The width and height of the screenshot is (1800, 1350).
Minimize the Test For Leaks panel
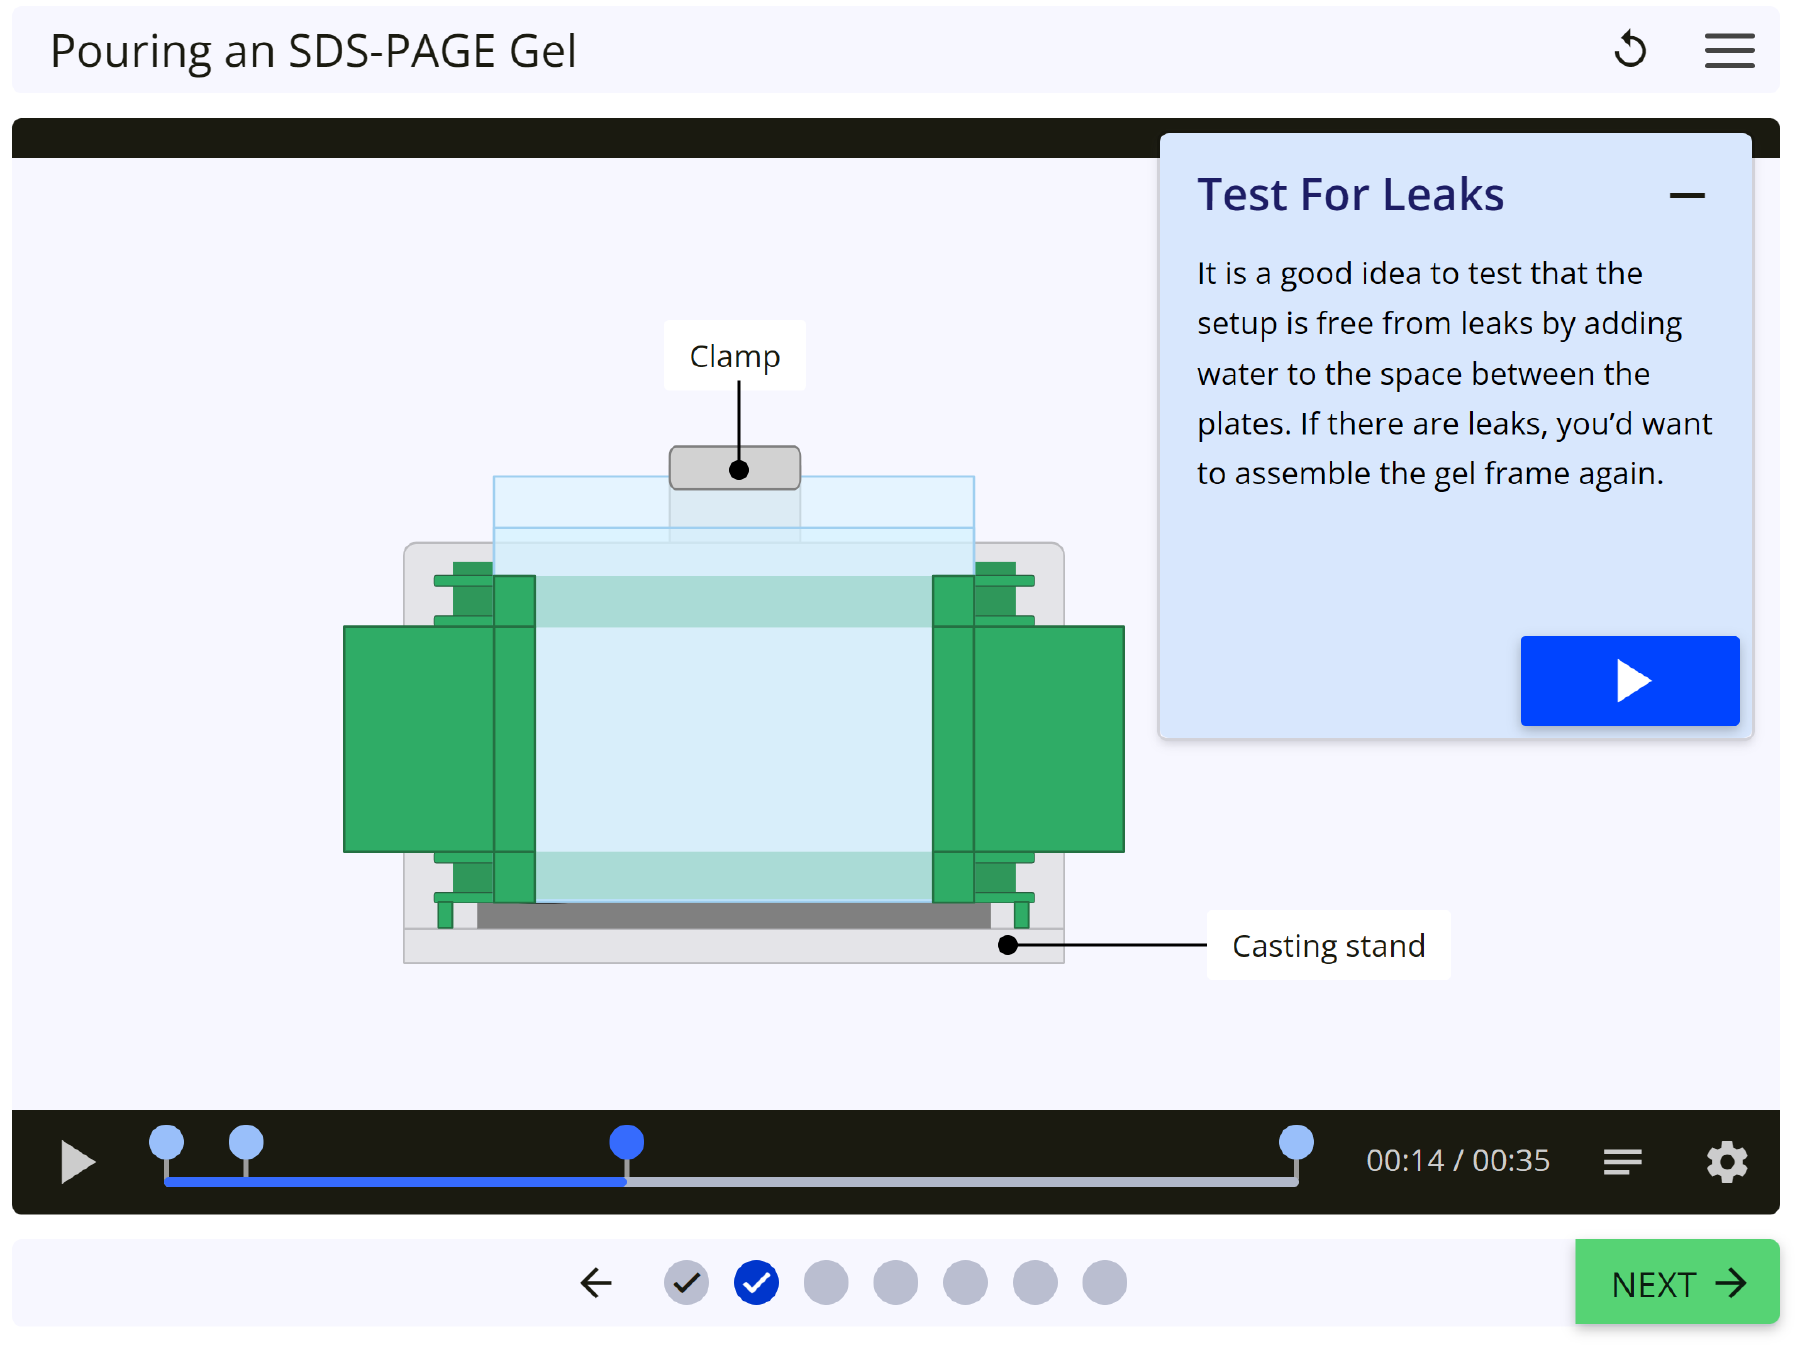tap(1687, 196)
